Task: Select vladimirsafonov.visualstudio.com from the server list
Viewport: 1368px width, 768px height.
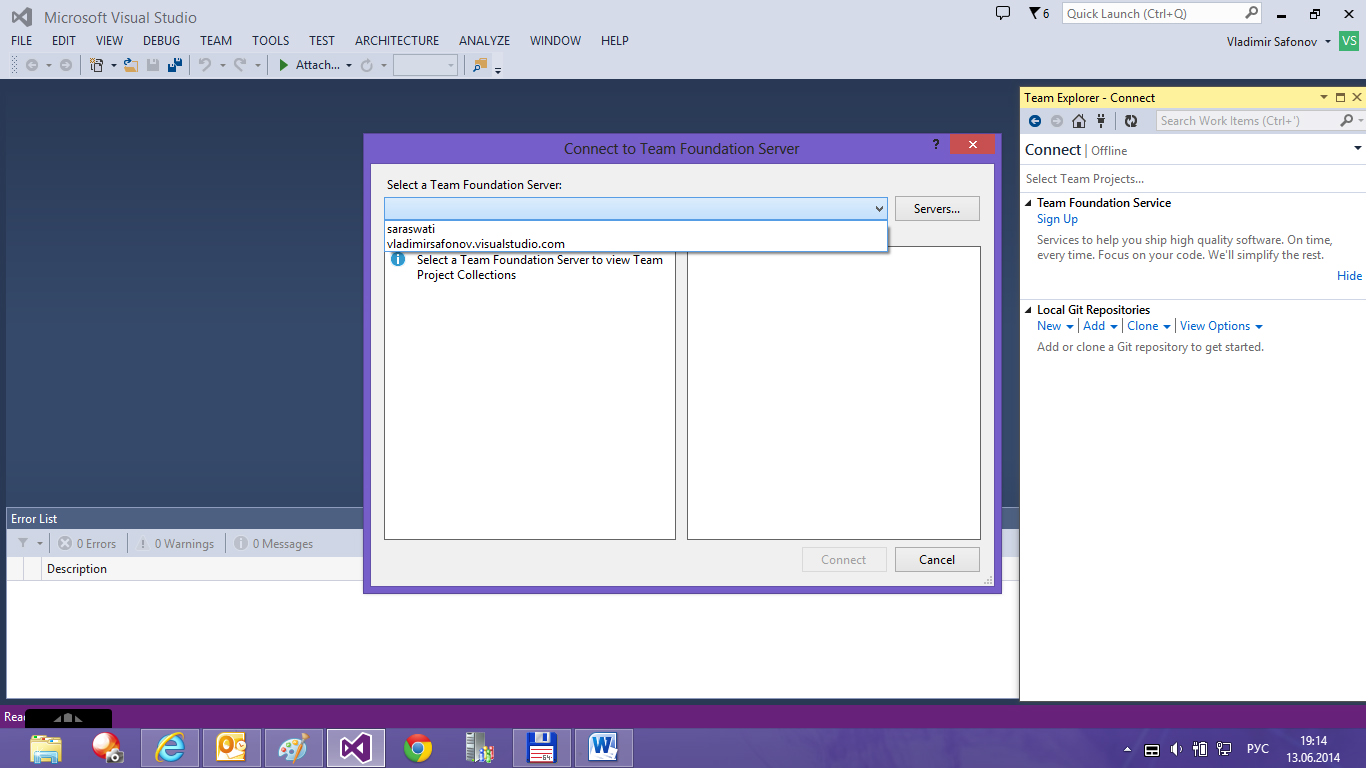Action: 636,244
